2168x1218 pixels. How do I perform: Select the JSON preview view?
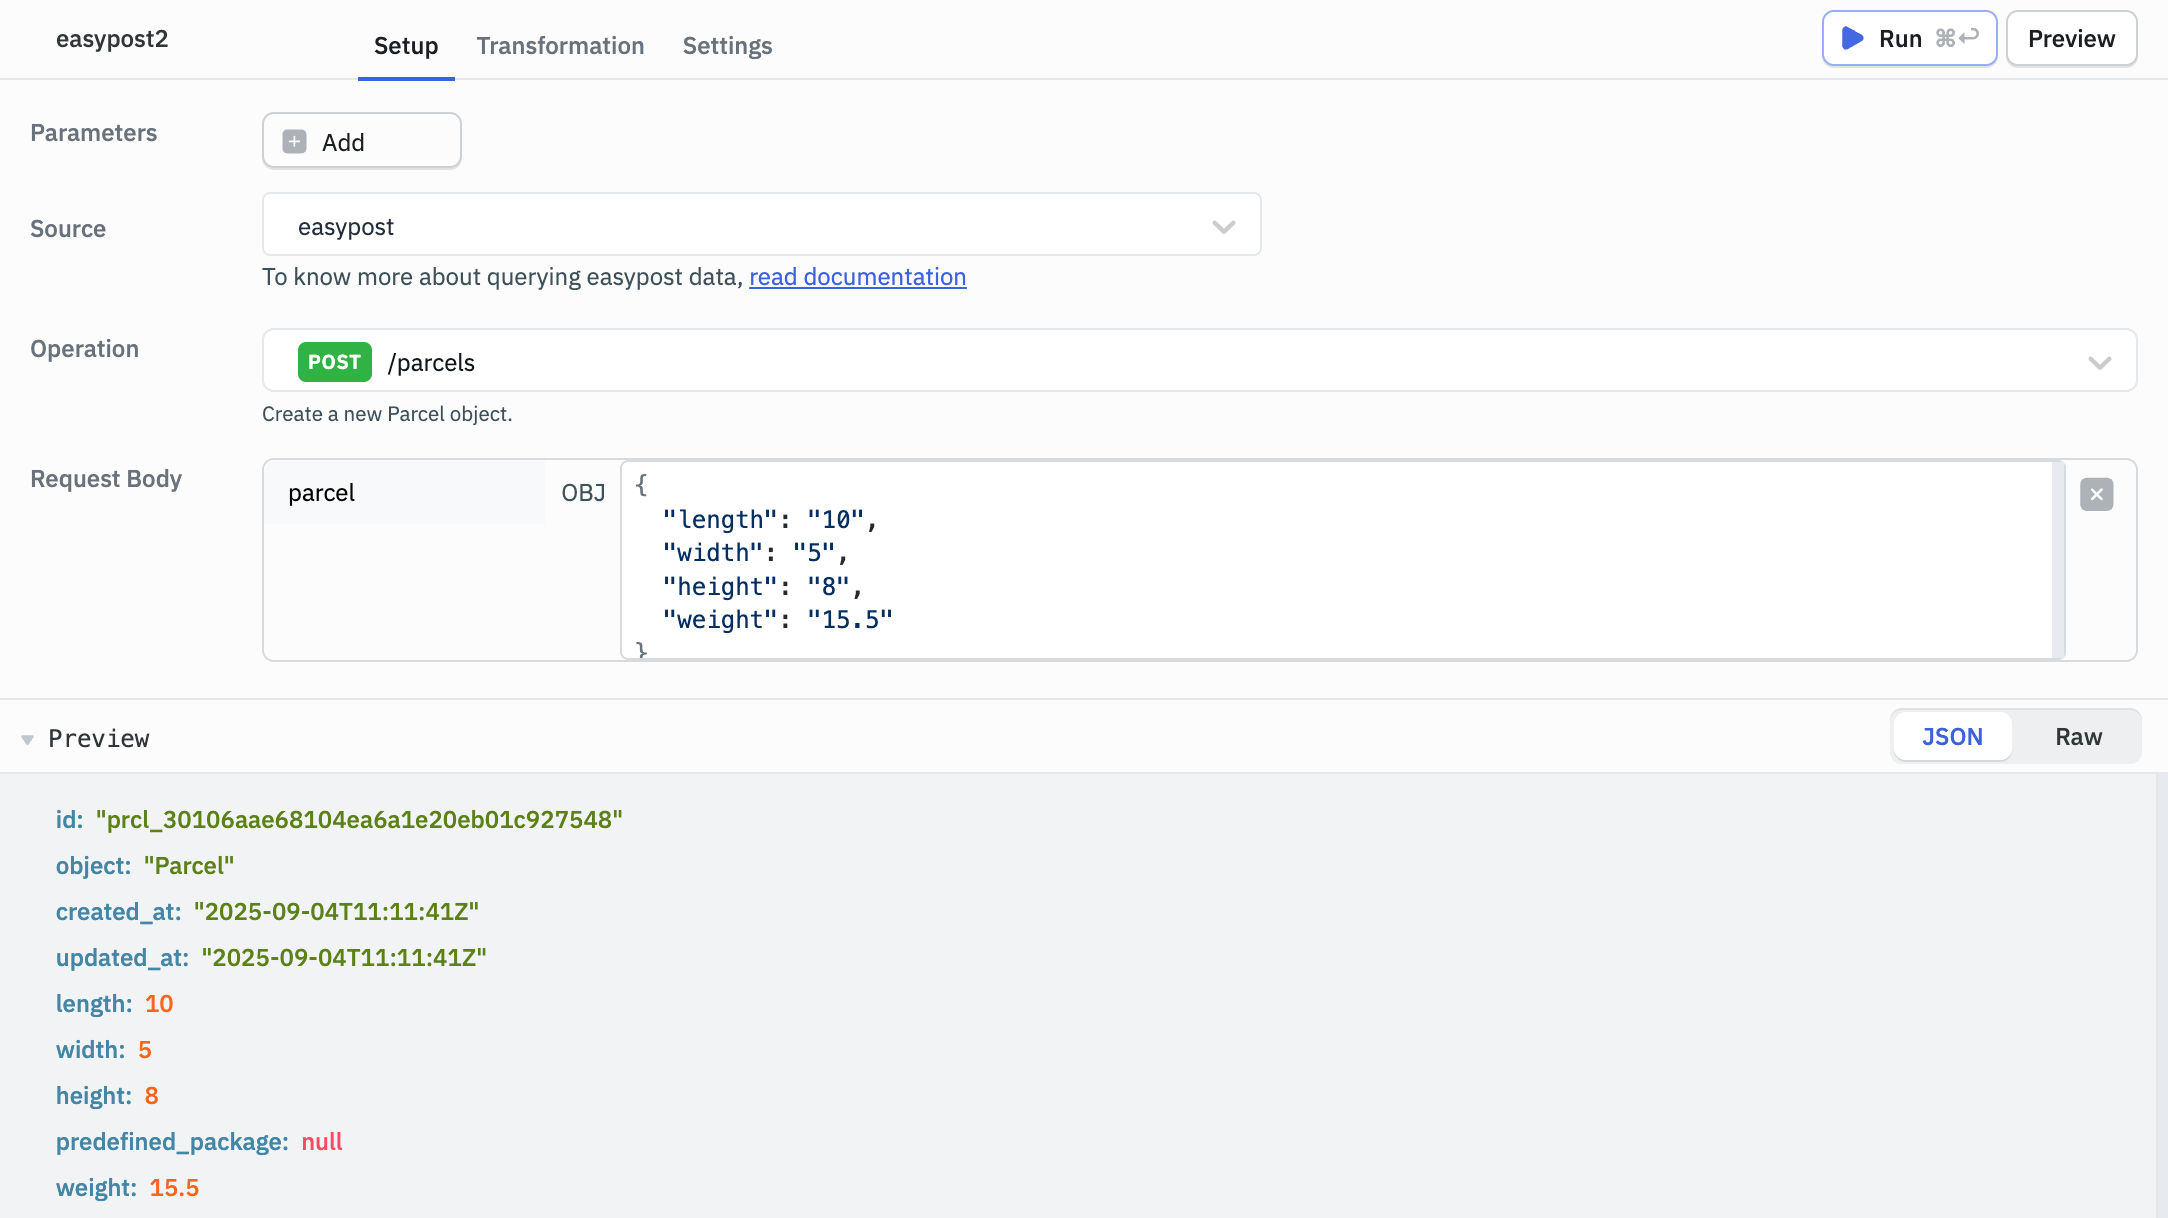coord(1951,736)
